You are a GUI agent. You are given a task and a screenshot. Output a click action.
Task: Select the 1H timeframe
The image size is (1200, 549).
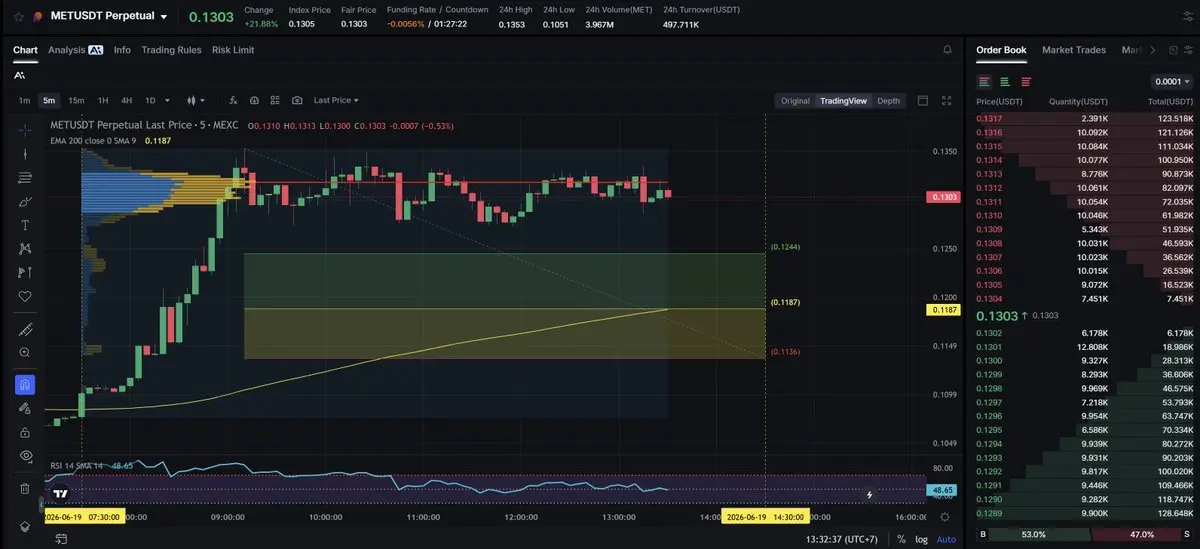(x=103, y=100)
